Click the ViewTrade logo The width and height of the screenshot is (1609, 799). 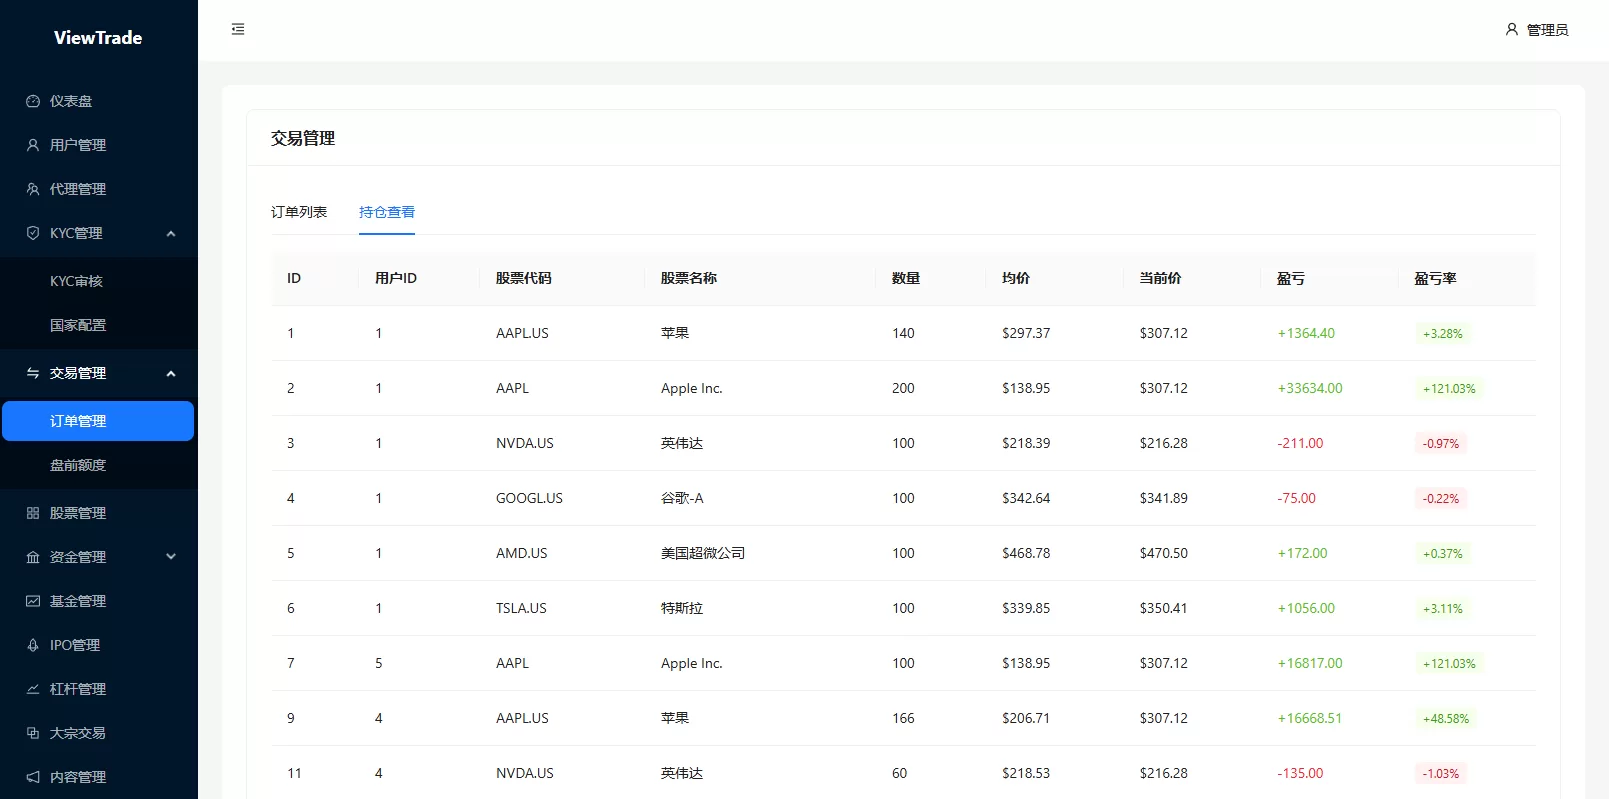pyautogui.click(x=98, y=38)
